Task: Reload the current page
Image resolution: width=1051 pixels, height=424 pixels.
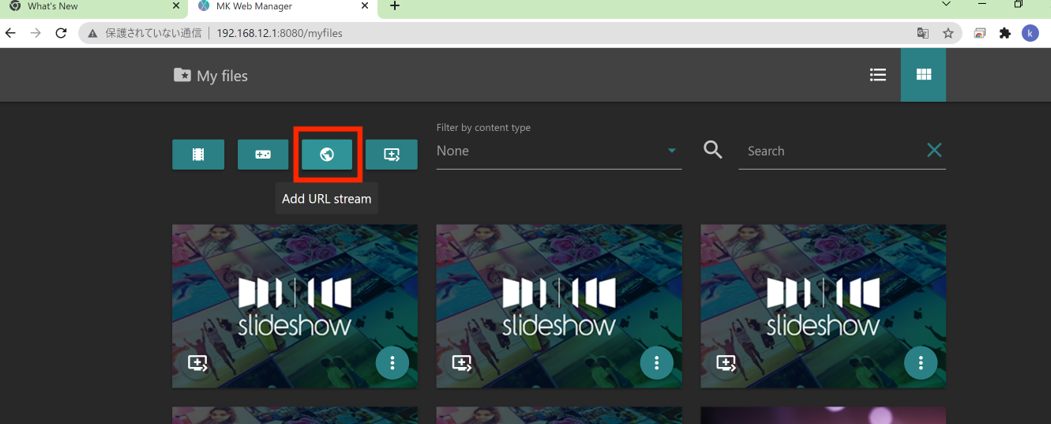Action: point(61,33)
